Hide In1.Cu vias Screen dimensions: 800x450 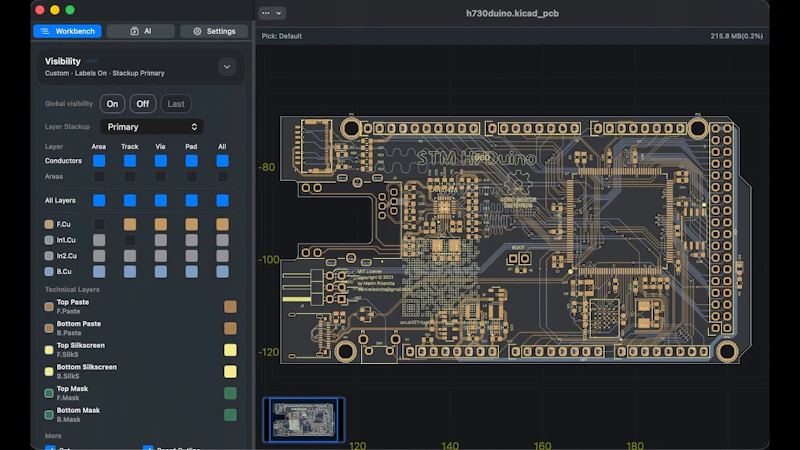click(x=161, y=240)
